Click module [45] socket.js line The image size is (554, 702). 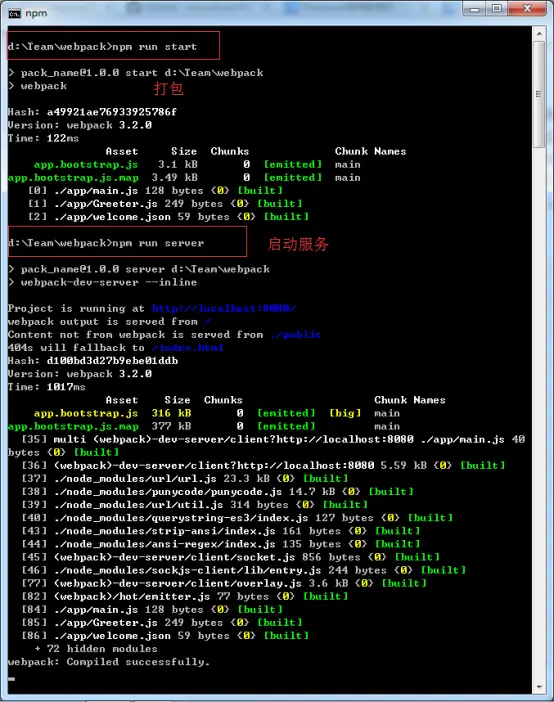pyautogui.click(x=231, y=557)
